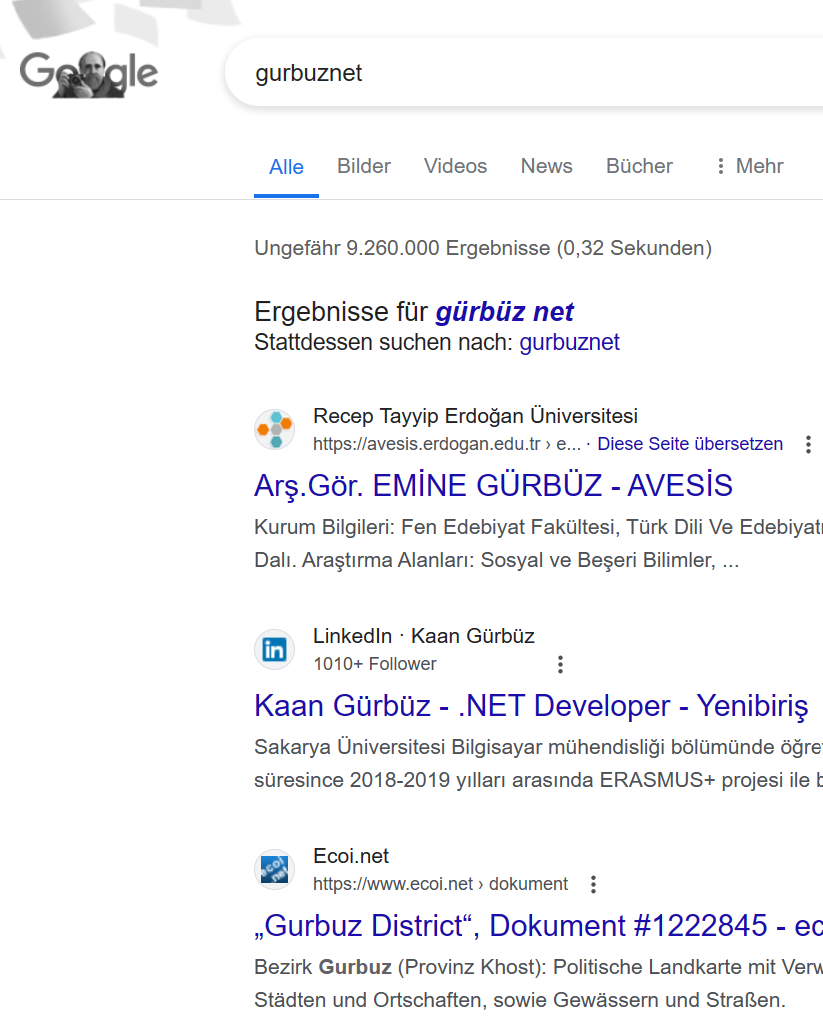Click the Recep Tayyip Erdoğan Üniversitesi site name
Screen dimensions: 823x1021
pyautogui.click(x=475, y=416)
